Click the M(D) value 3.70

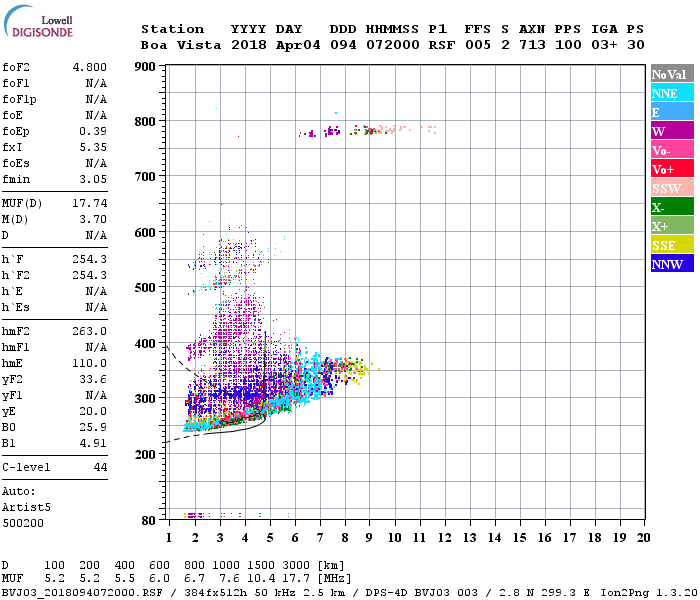[93, 220]
